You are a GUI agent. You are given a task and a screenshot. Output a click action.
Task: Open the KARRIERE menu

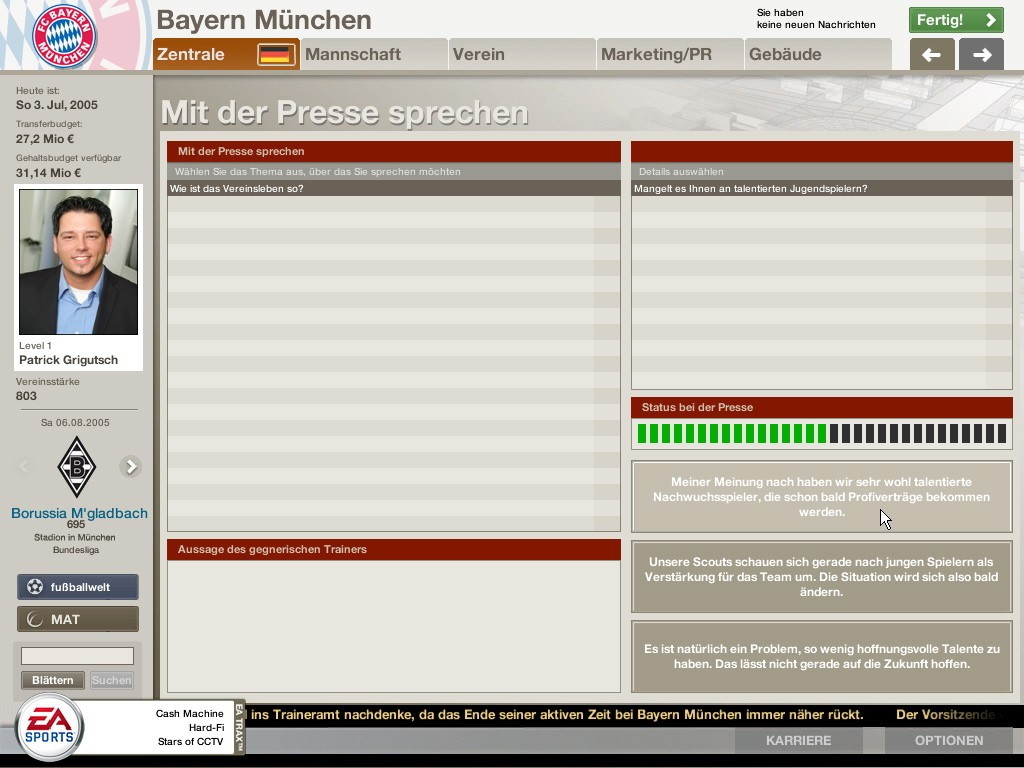(x=799, y=741)
